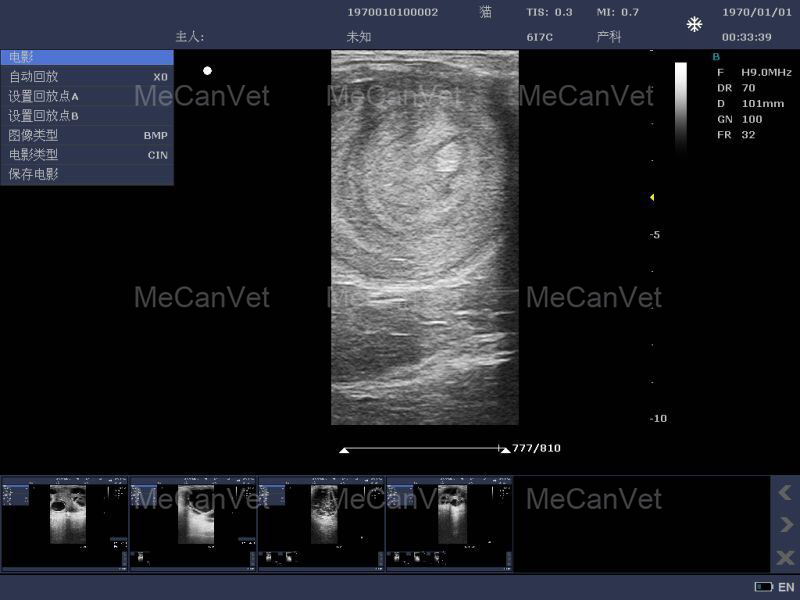This screenshot has width=800, height=600.
Task: Click 保存电影 to save the cine
Action: (x=87, y=174)
